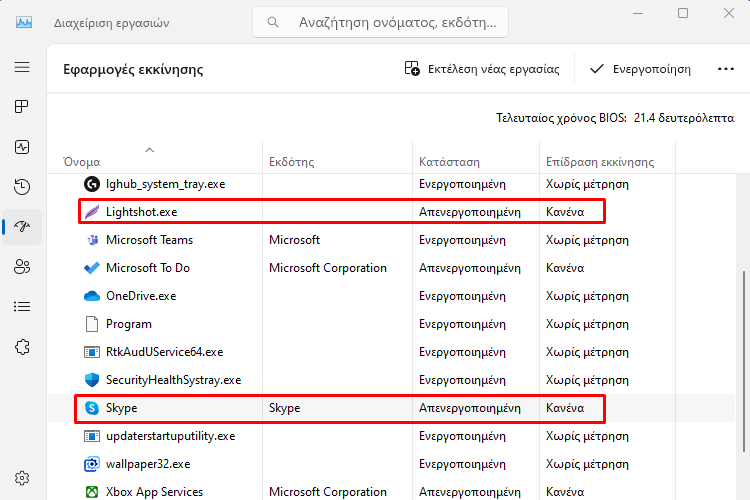Sort by the Όνομα column header
Screen dimensions: 750x500
(x=82, y=162)
